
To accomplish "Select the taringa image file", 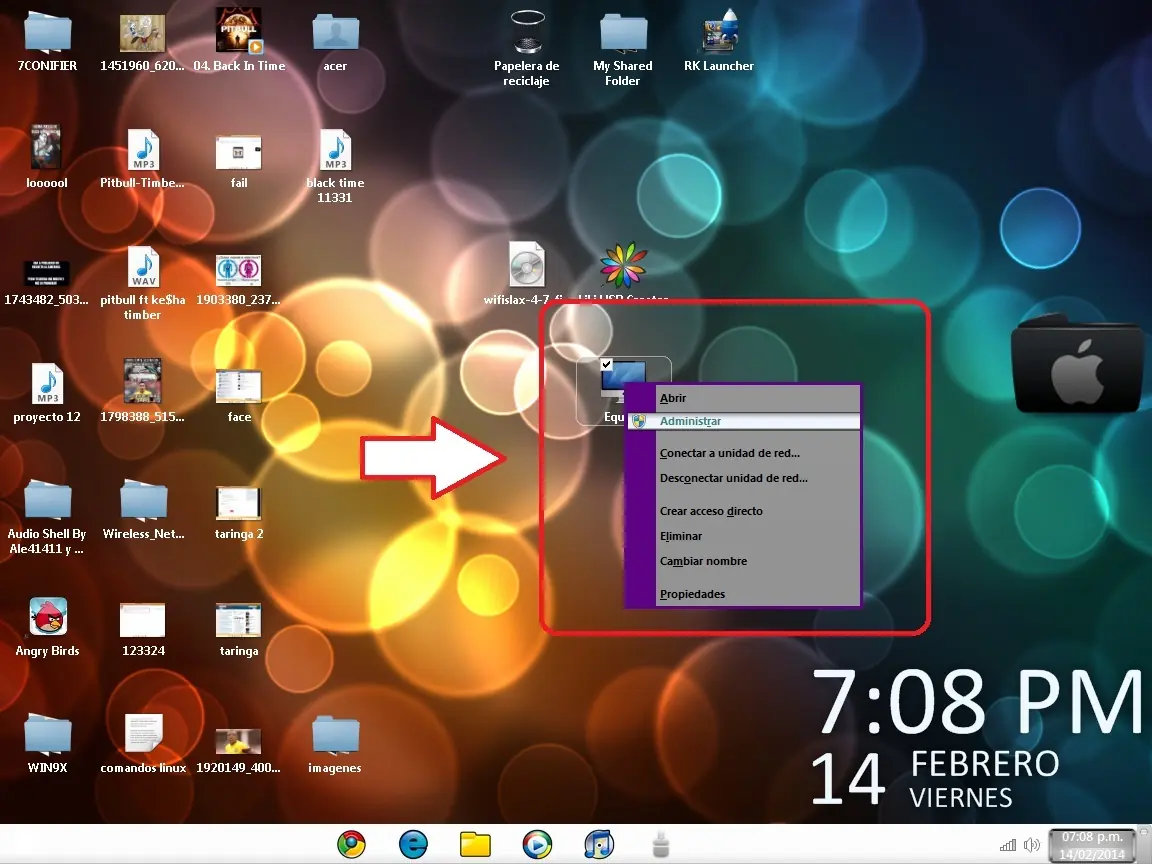I will (238, 620).
